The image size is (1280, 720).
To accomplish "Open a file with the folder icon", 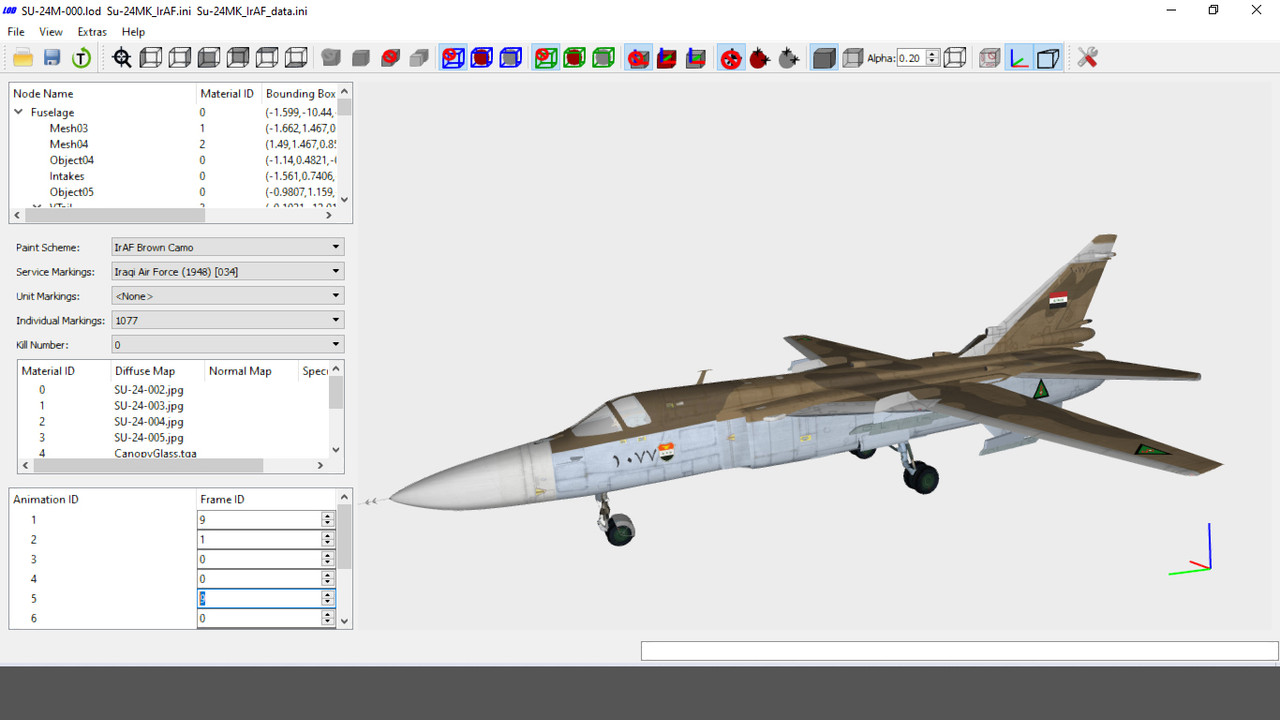I will click(x=22, y=58).
